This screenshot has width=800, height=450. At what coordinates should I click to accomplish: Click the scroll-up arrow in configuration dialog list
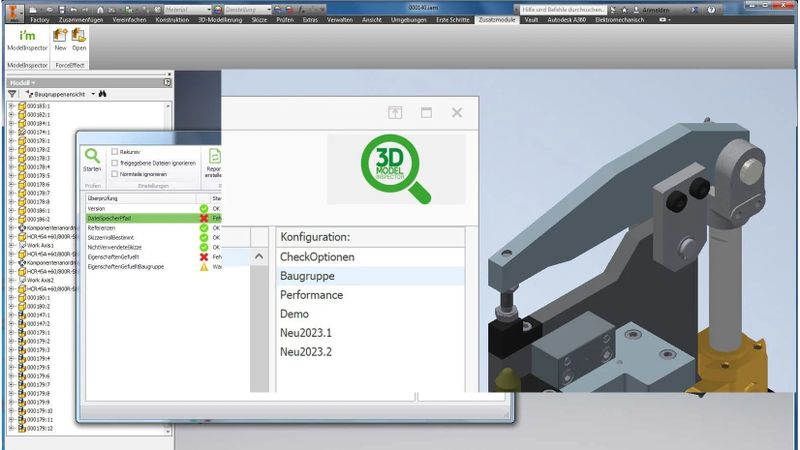point(259,256)
